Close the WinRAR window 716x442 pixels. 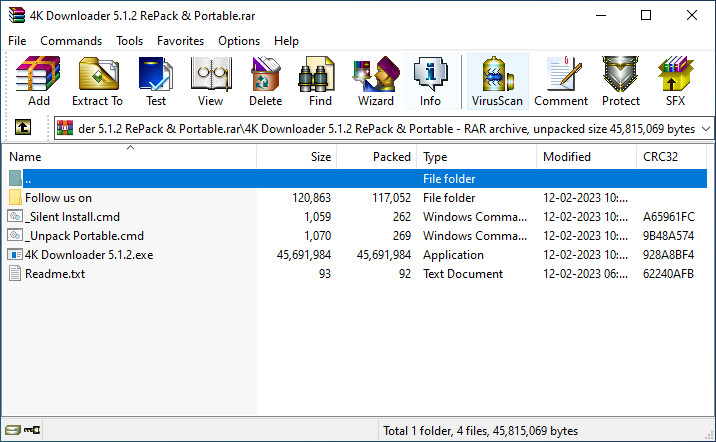(692, 15)
